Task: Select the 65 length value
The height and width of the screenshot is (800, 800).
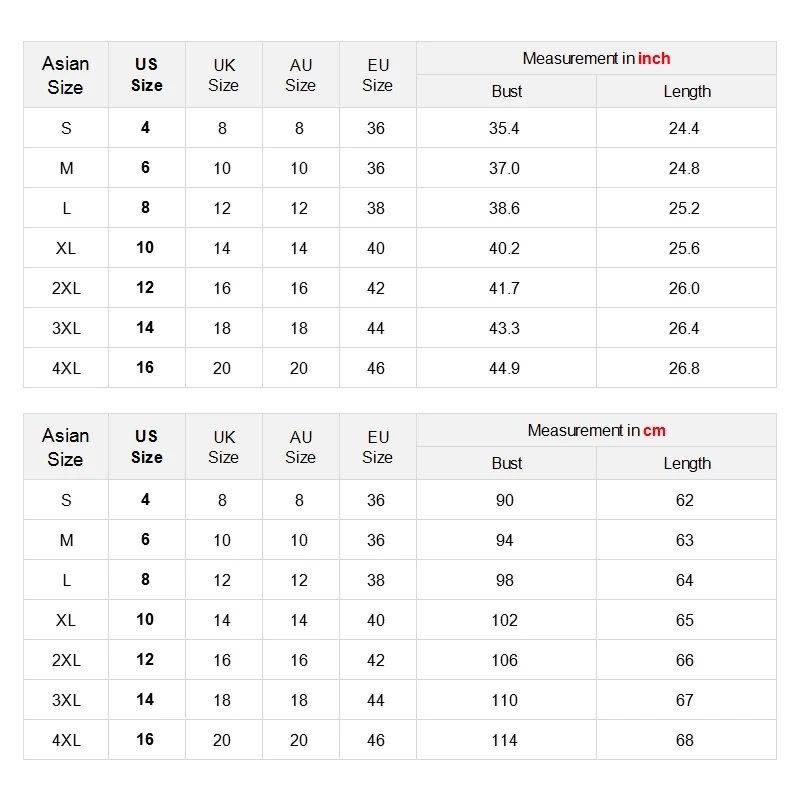Action: click(684, 621)
